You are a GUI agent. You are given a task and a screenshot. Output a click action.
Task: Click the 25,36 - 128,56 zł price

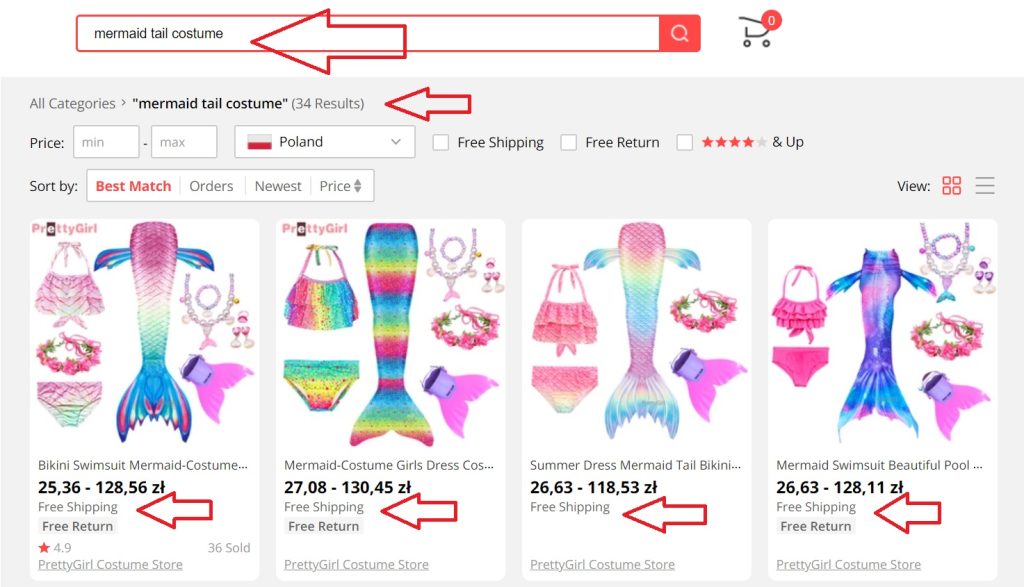pyautogui.click(x=102, y=487)
